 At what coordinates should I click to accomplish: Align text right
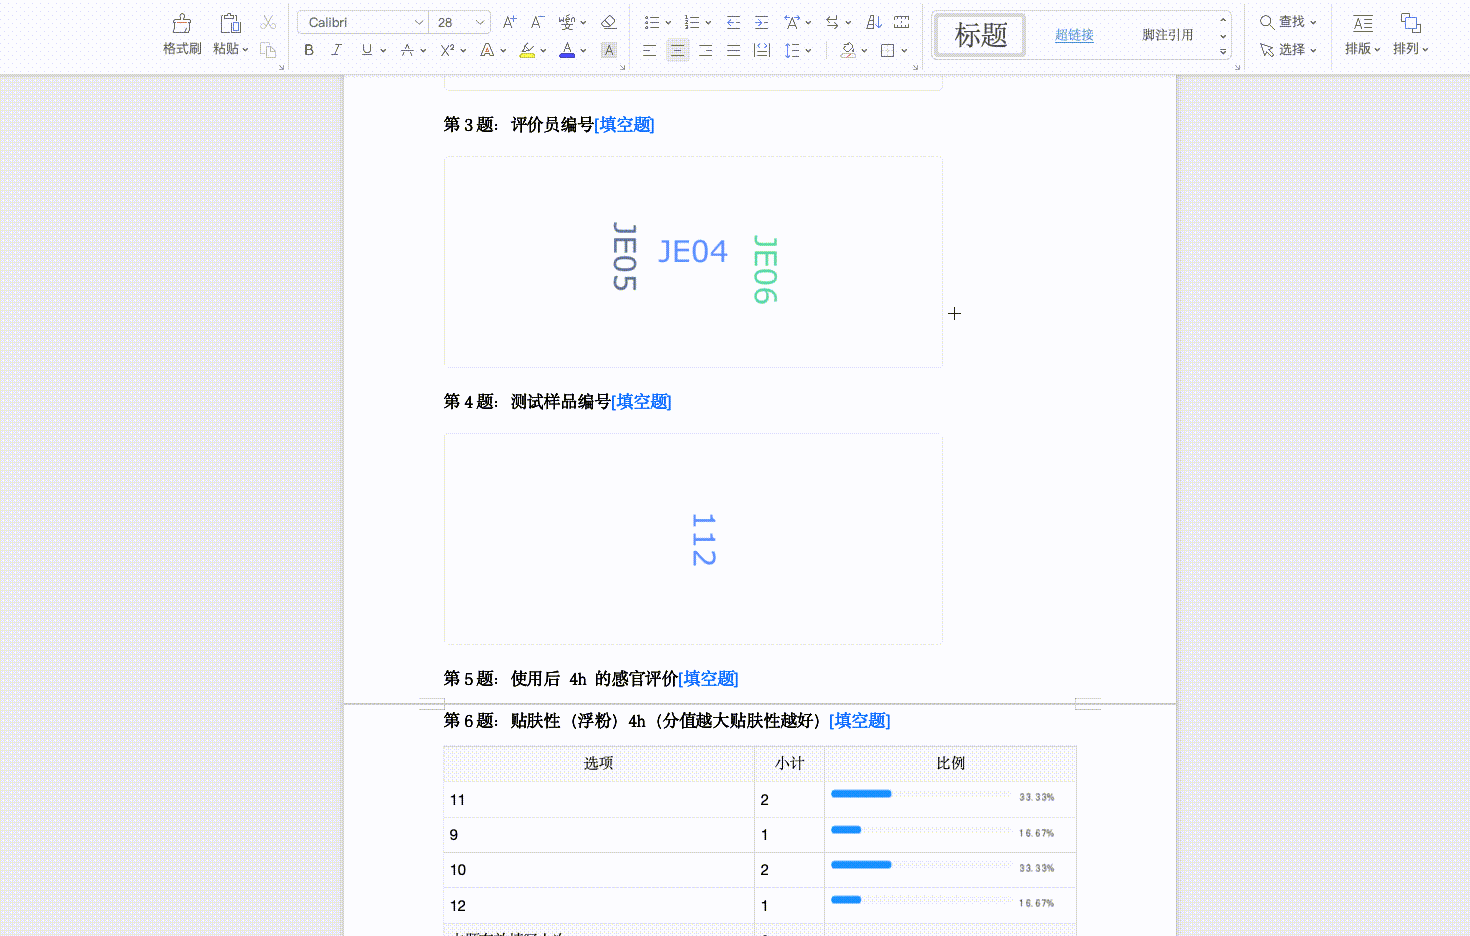(706, 50)
